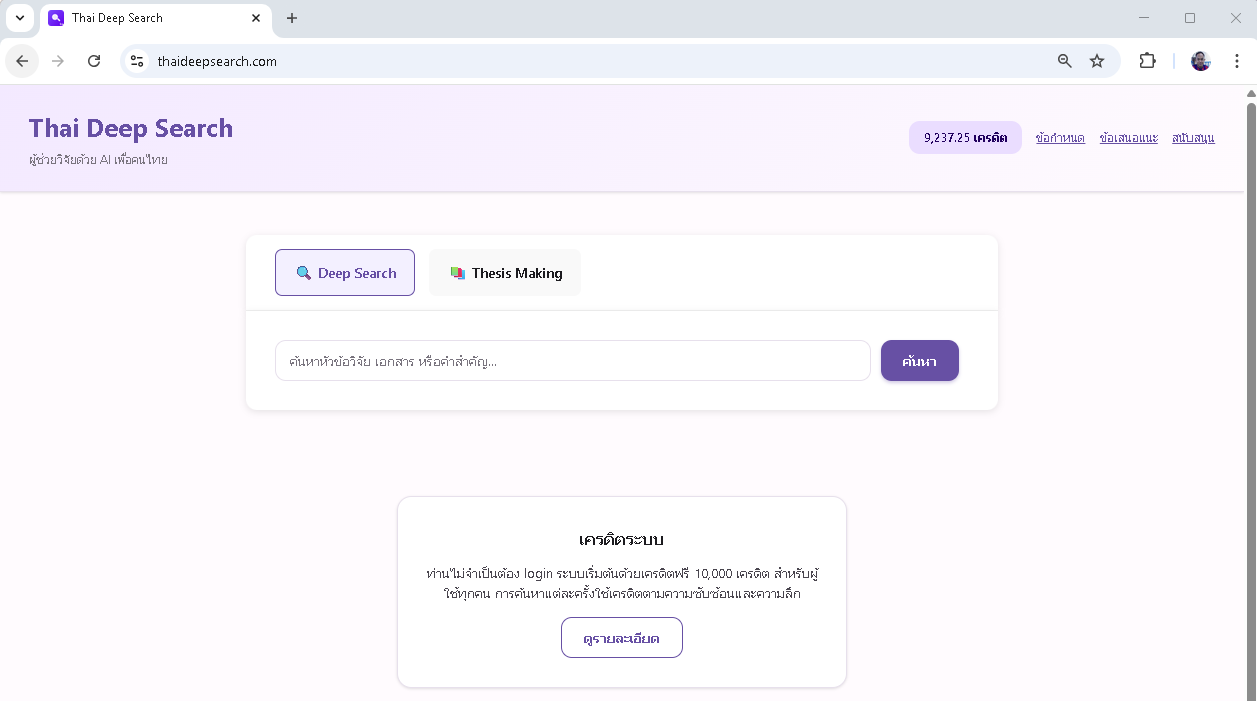Open the สนับสนุน support link

tap(1193, 138)
